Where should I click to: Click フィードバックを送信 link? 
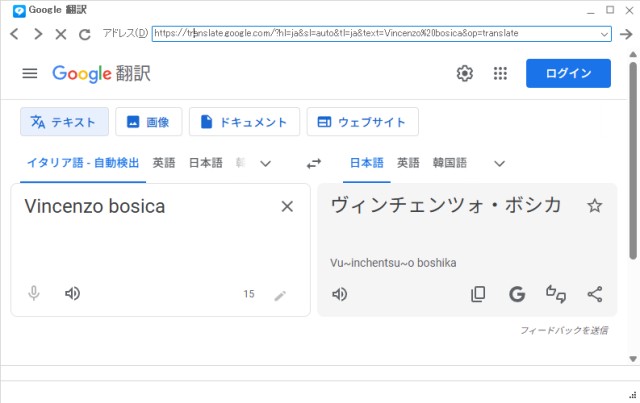[x=564, y=330]
